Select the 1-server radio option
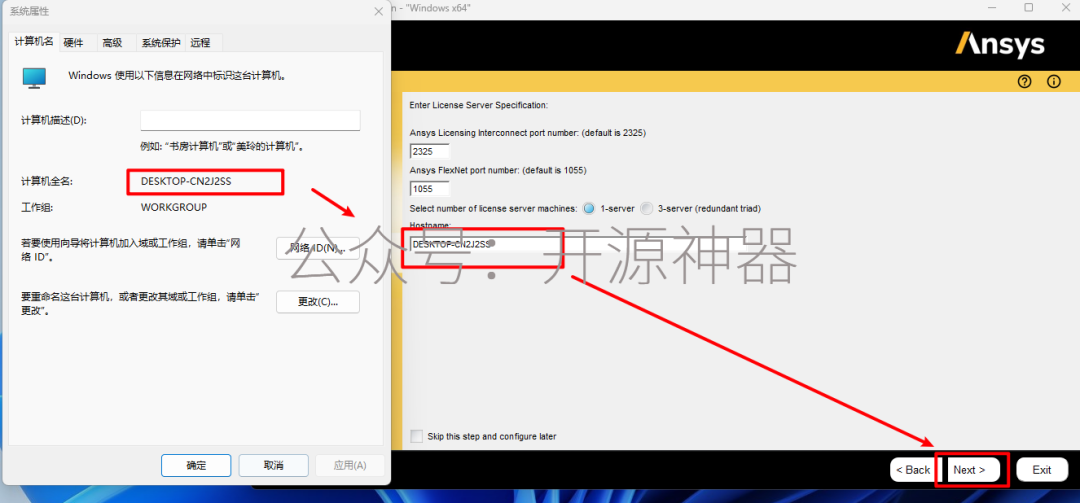The image size is (1080, 503). point(589,208)
